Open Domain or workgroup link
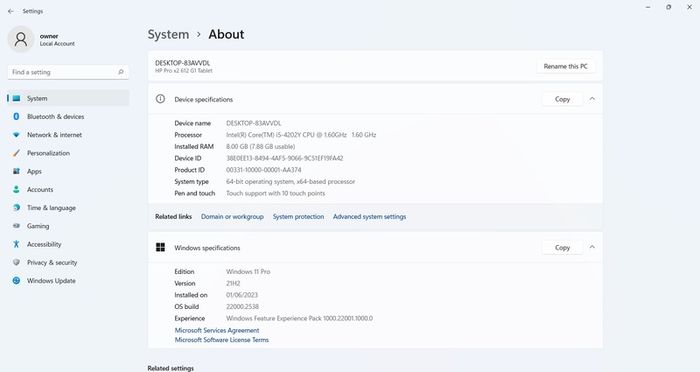Screen dimensions: 700x372 [x=232, y=217]
